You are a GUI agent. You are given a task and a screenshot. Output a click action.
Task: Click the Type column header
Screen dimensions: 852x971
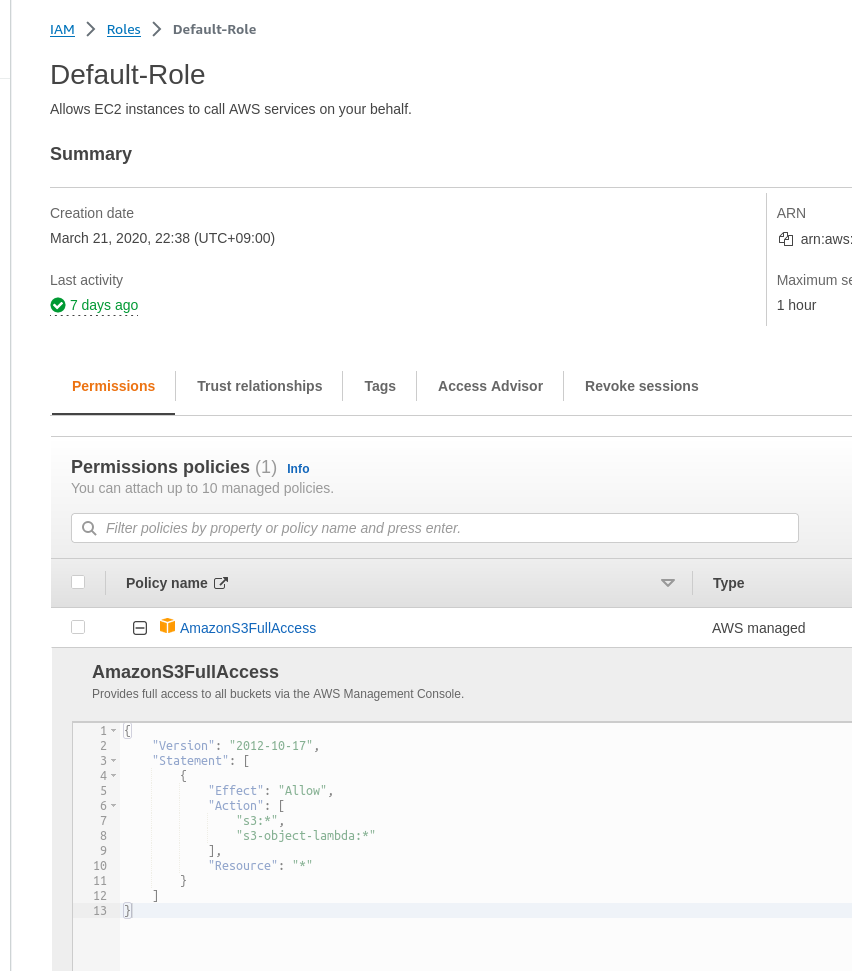coord(728,583)
